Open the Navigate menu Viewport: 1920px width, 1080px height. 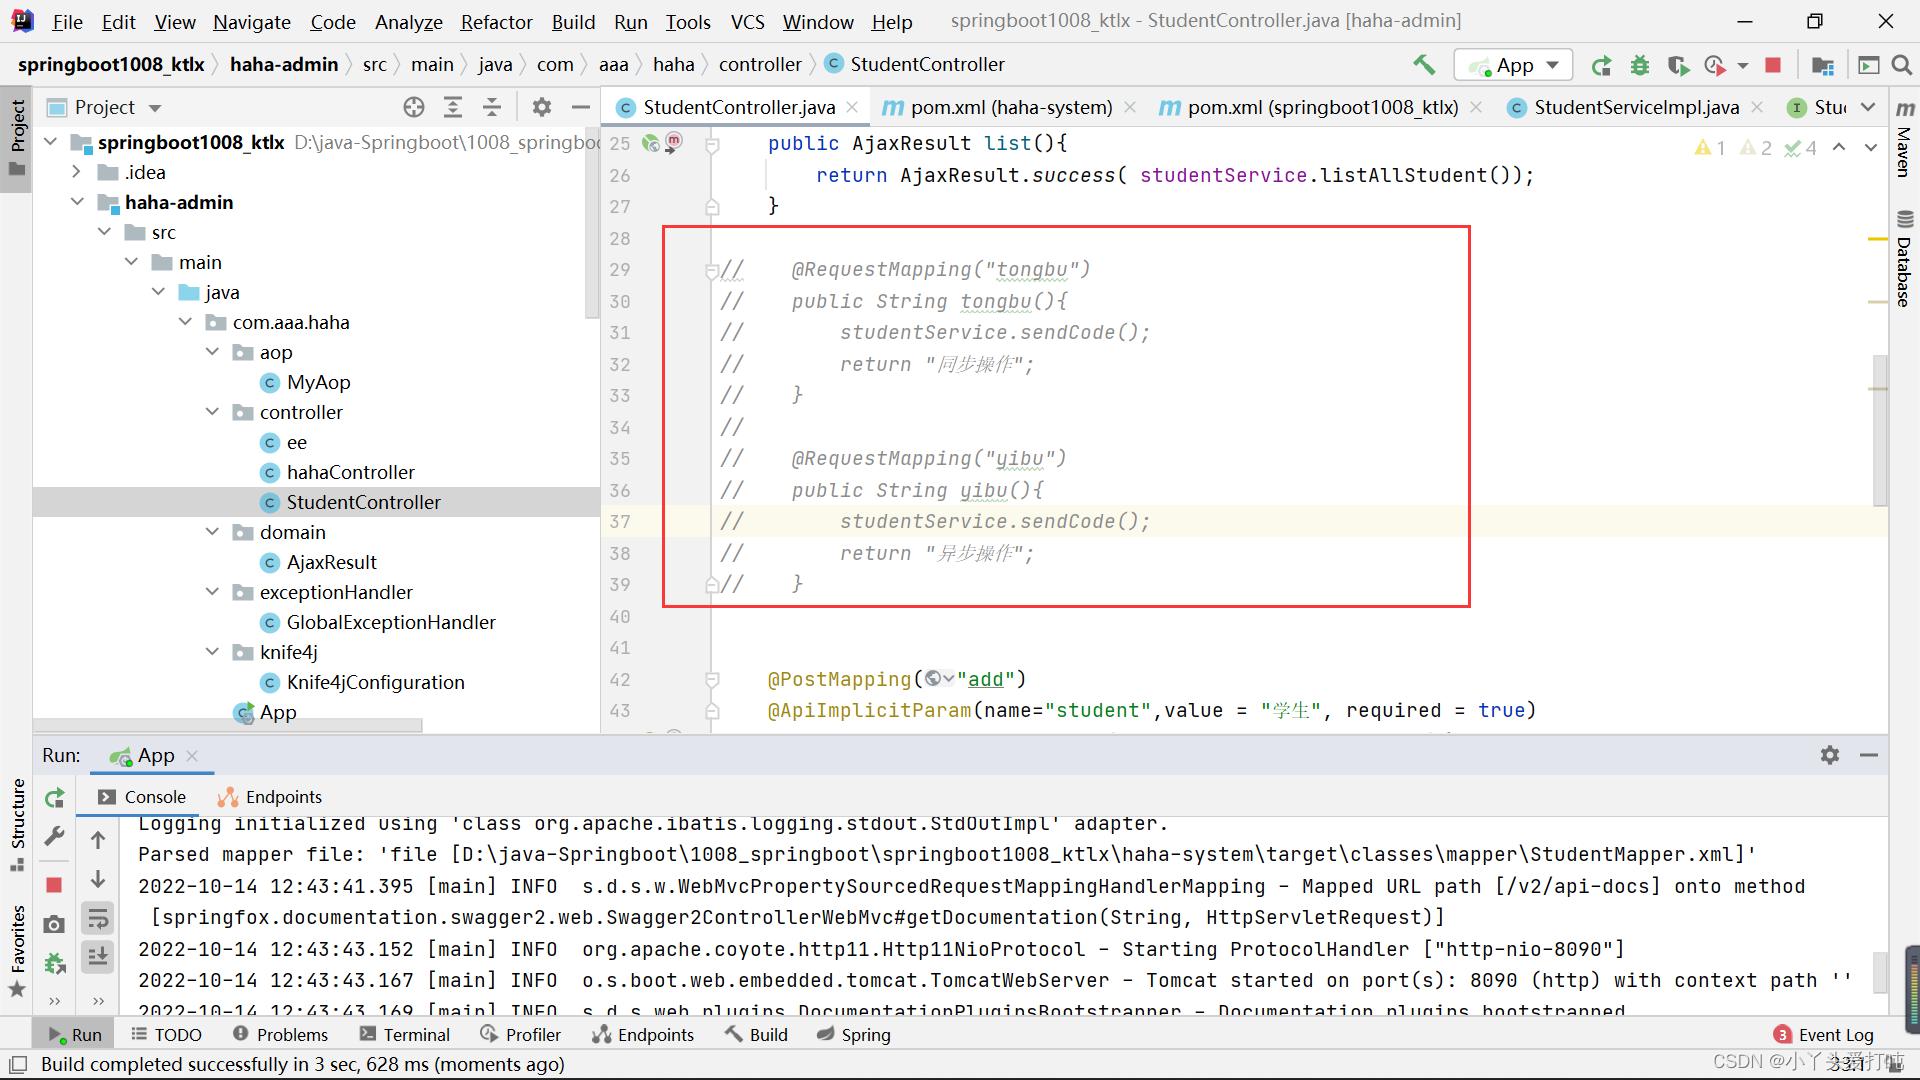point(252,22)
